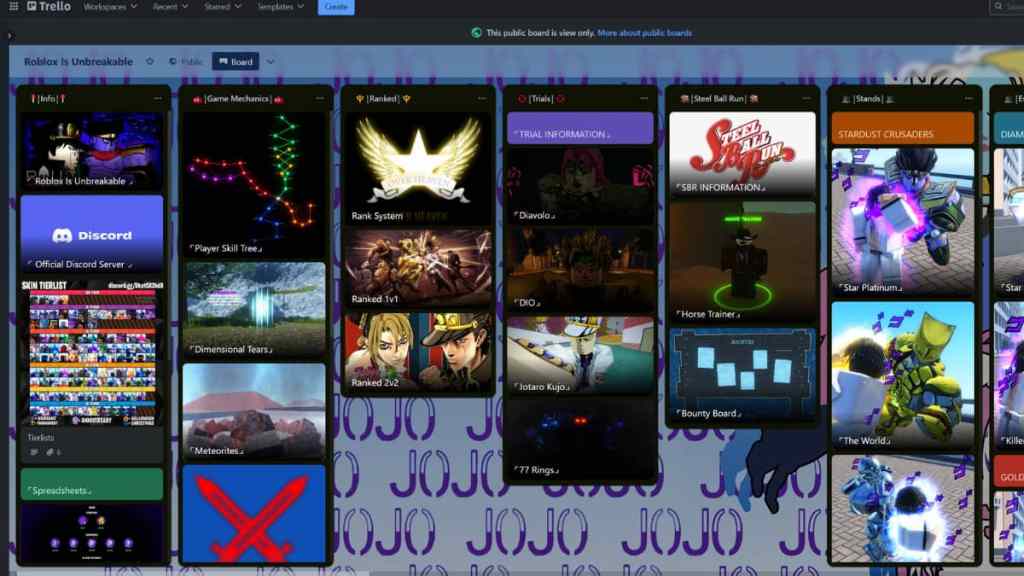Open the Trello apps switcher grid

[x=14, y=7]
